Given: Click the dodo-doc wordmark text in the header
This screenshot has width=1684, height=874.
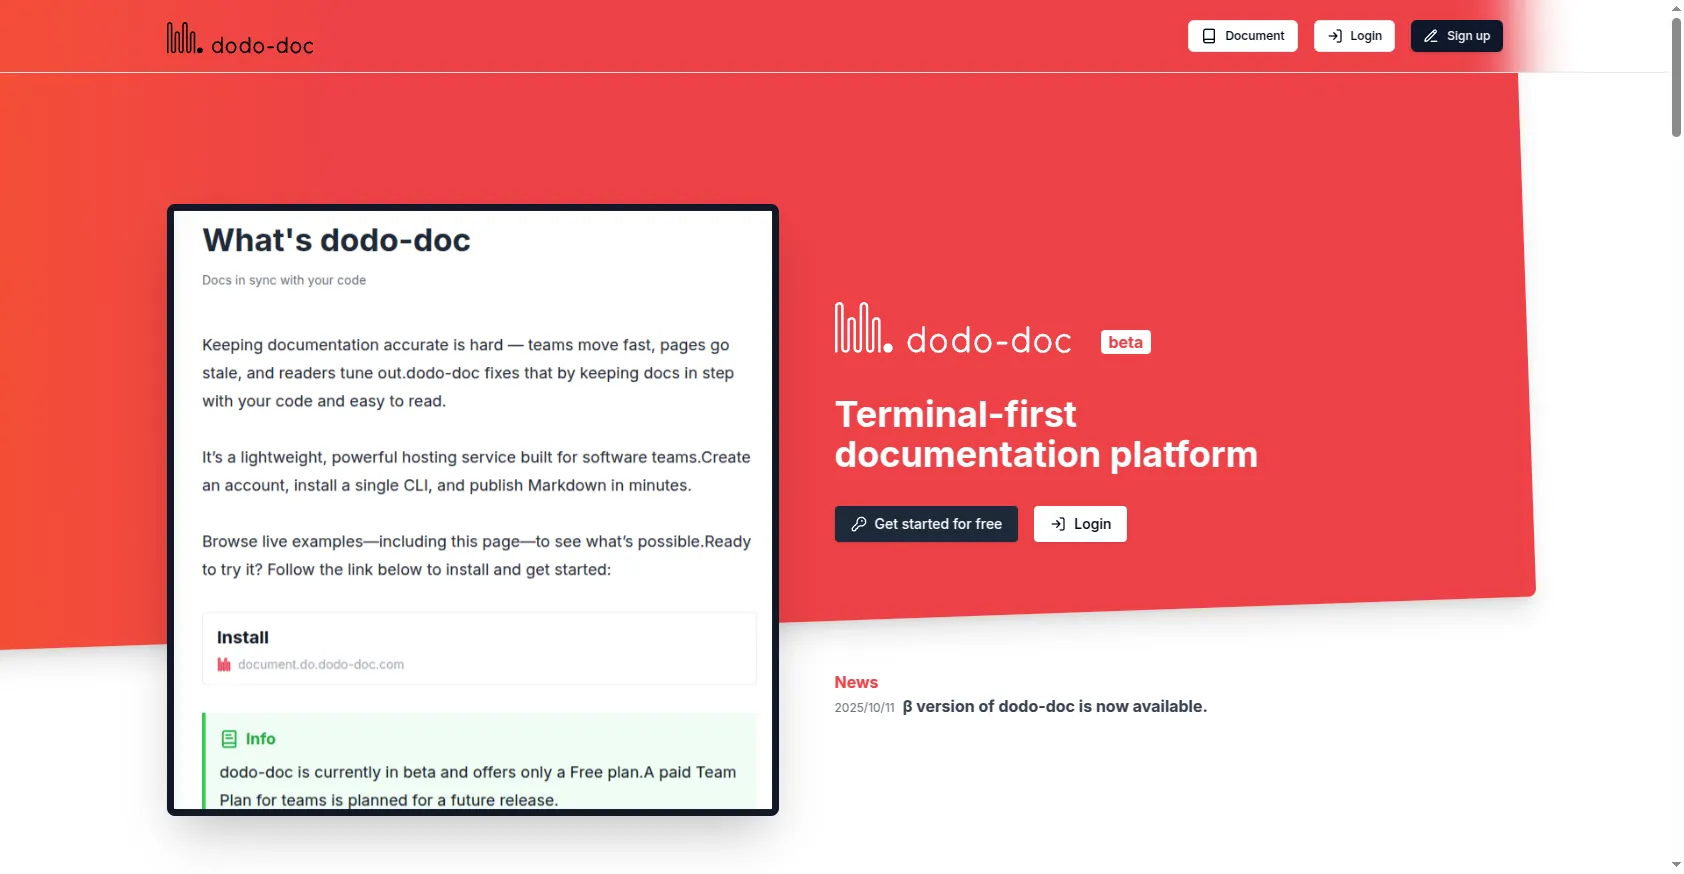Looking at the screenshot, I should pyautogui.click(x=262, y=45).
